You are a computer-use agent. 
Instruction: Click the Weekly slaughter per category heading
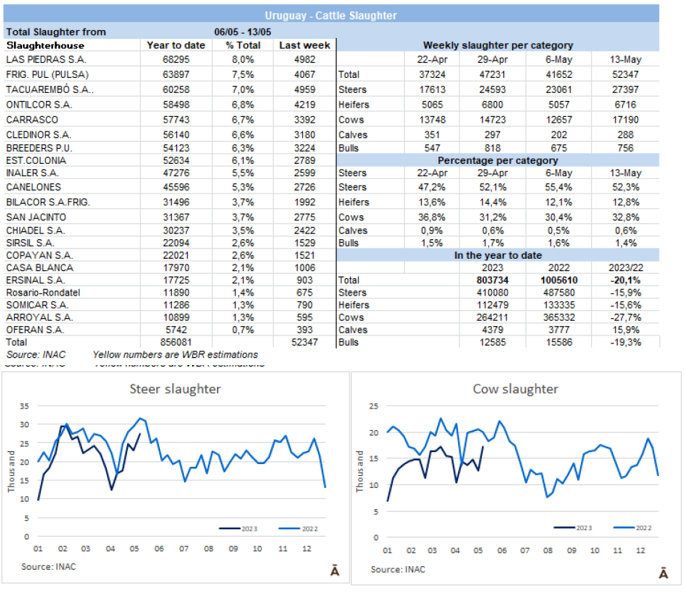497,46
